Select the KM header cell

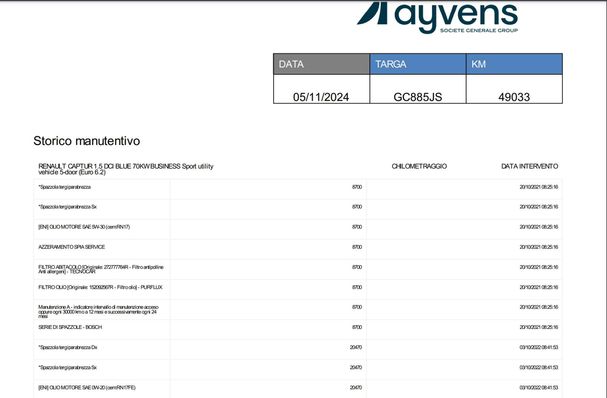pos(514,64)
